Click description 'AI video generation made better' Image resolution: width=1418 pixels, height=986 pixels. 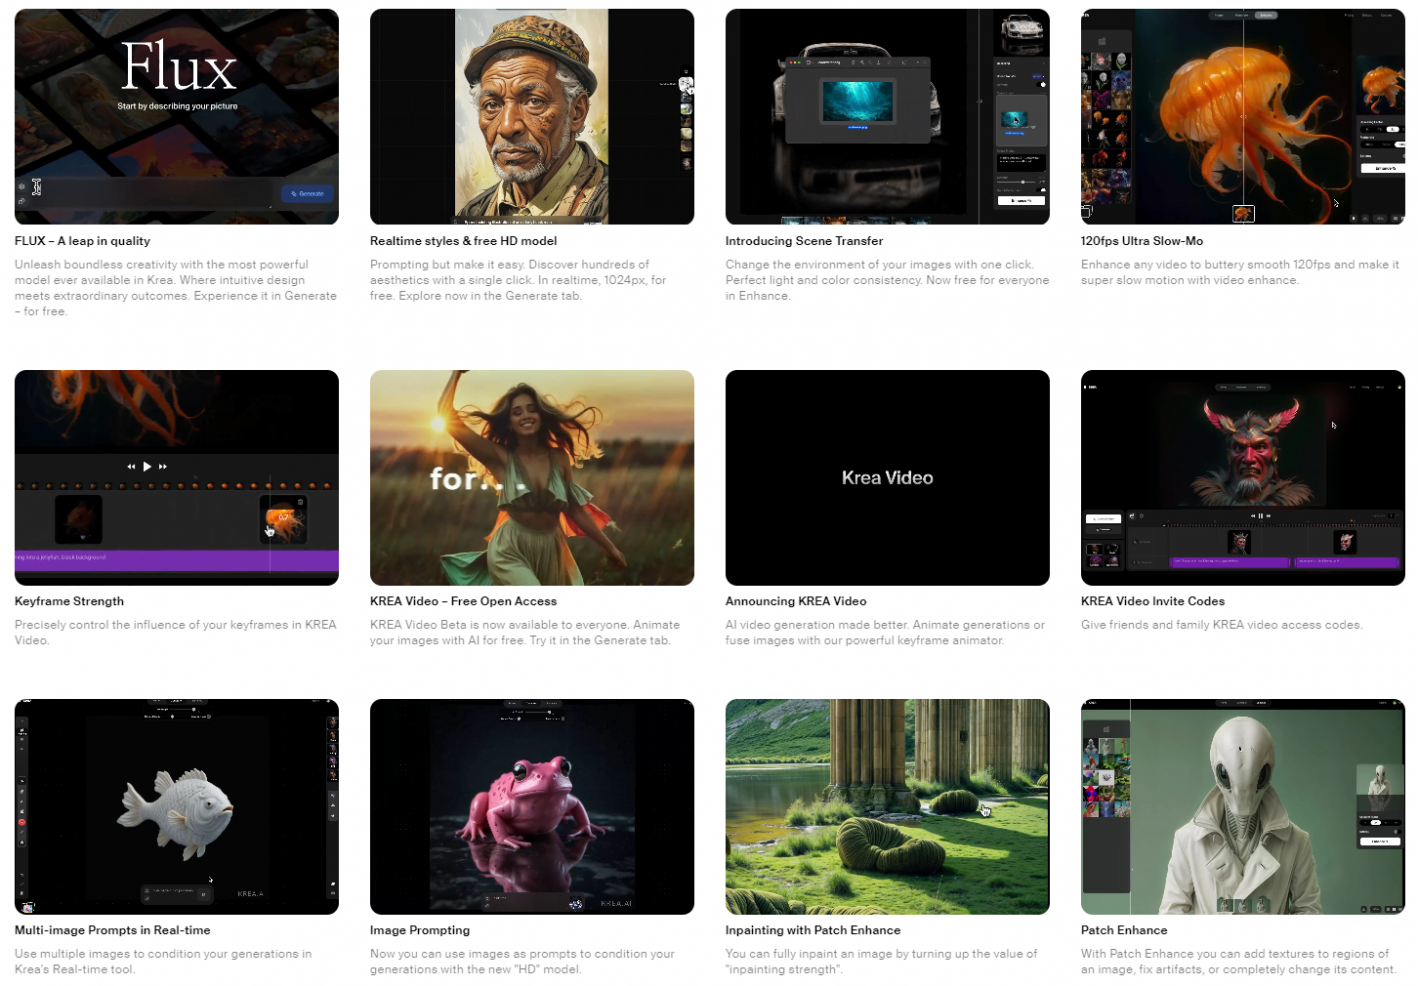click(x=885, y=632)
